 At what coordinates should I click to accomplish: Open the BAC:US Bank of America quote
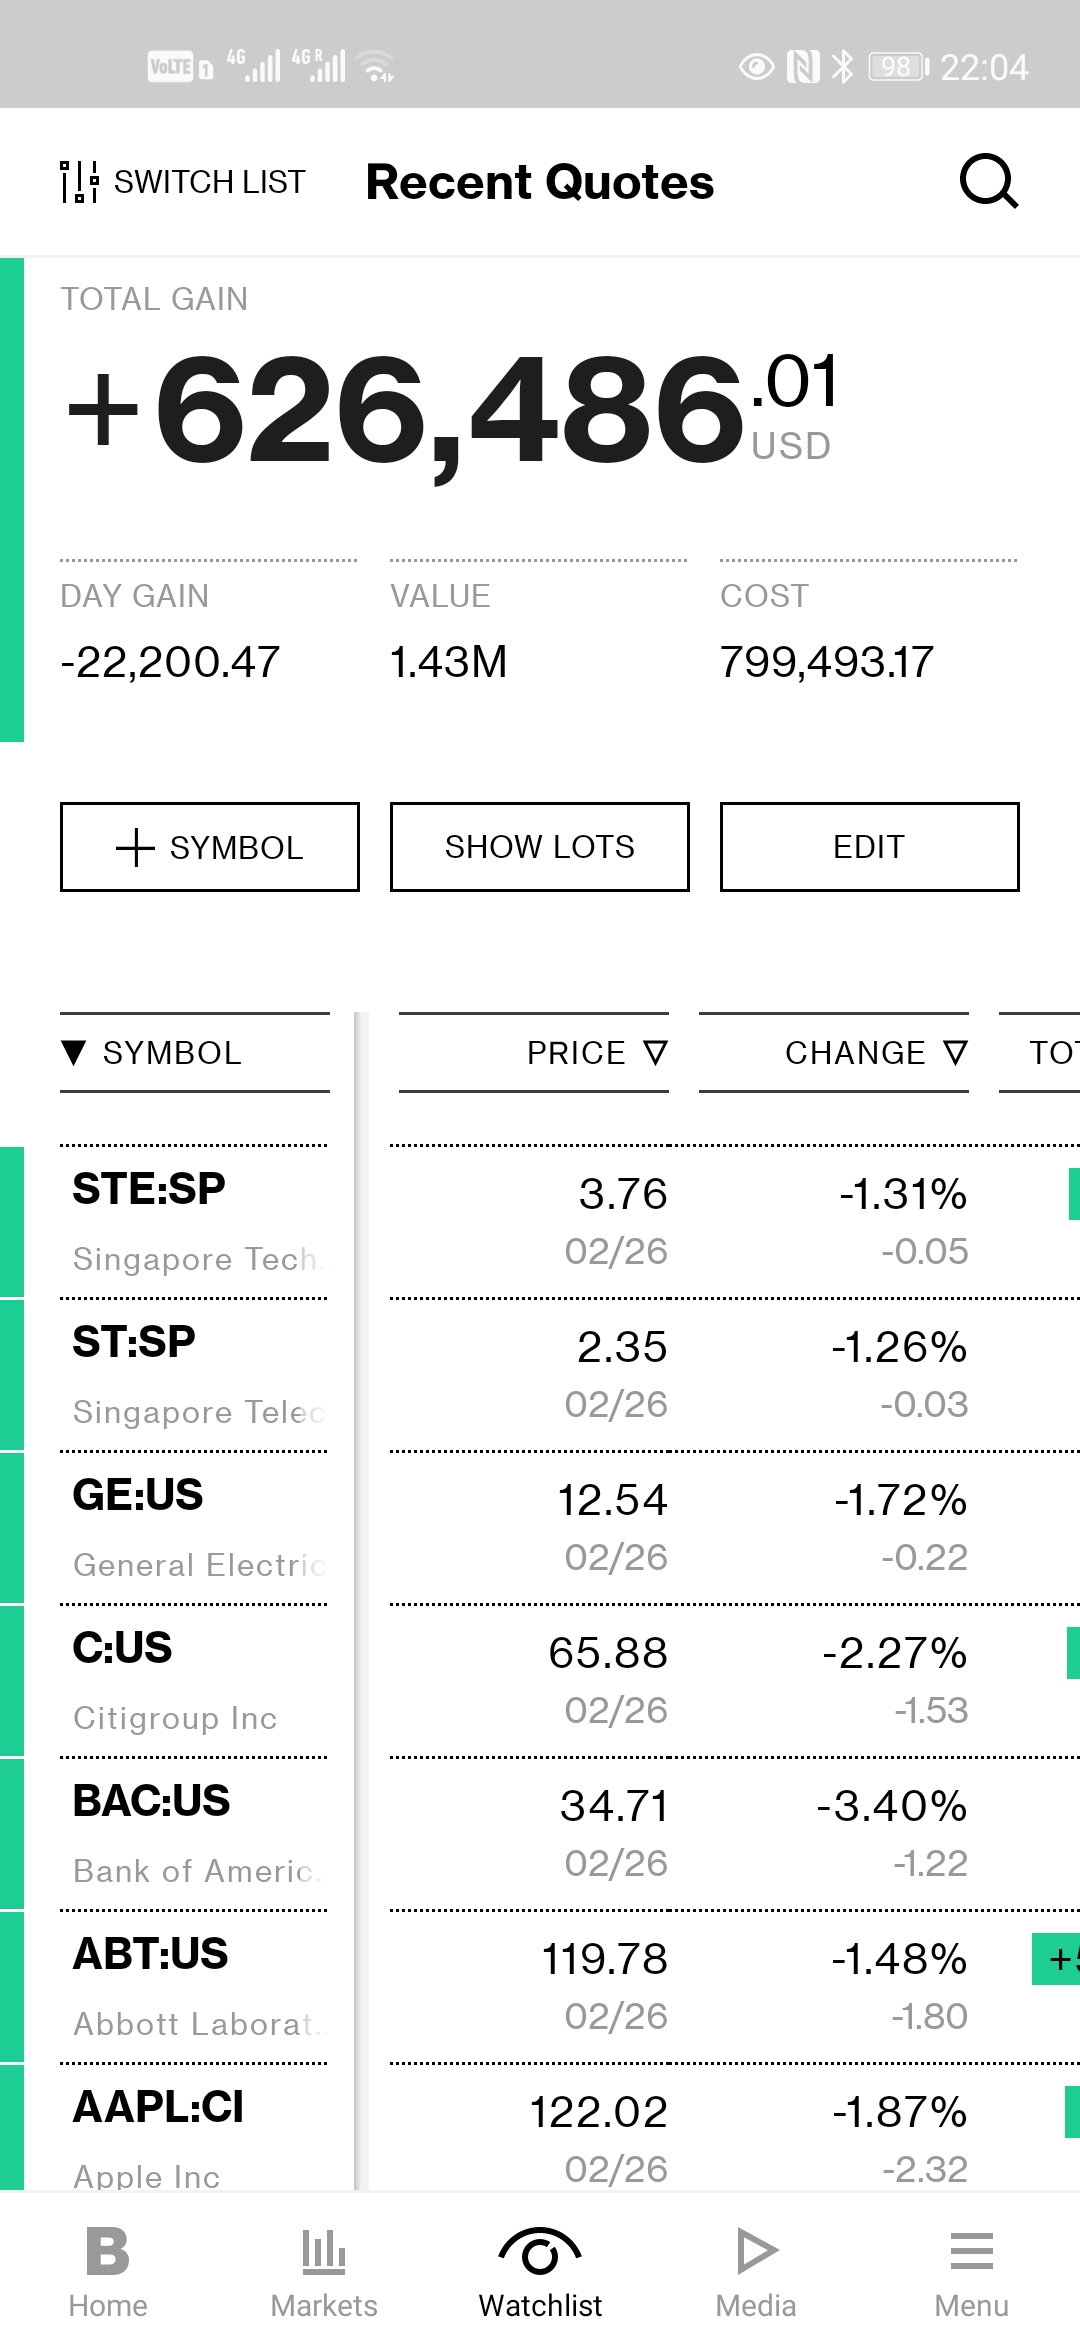coord(195,1833)
